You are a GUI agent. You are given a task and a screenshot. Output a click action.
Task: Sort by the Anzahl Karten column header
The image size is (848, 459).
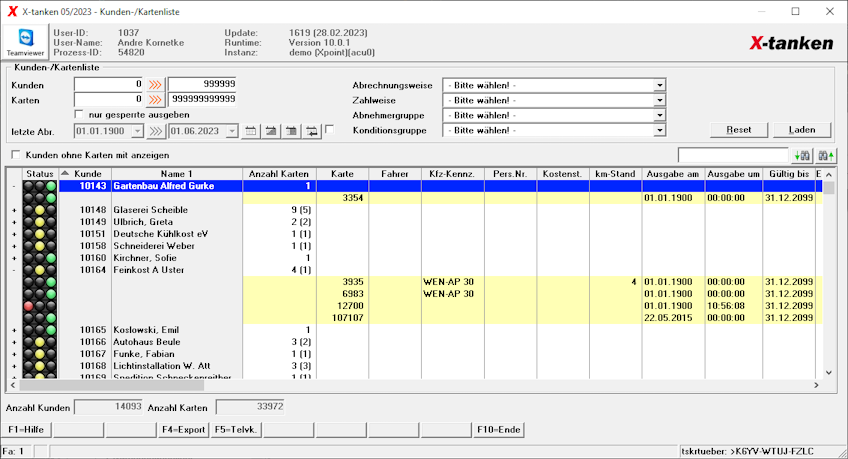point(279,174)
